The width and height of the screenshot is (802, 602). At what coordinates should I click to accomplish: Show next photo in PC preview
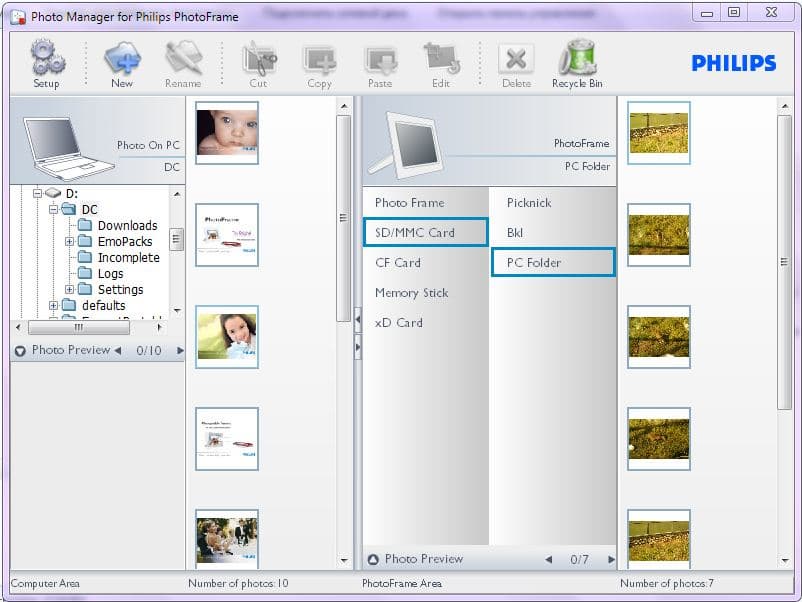click(180, 350)
